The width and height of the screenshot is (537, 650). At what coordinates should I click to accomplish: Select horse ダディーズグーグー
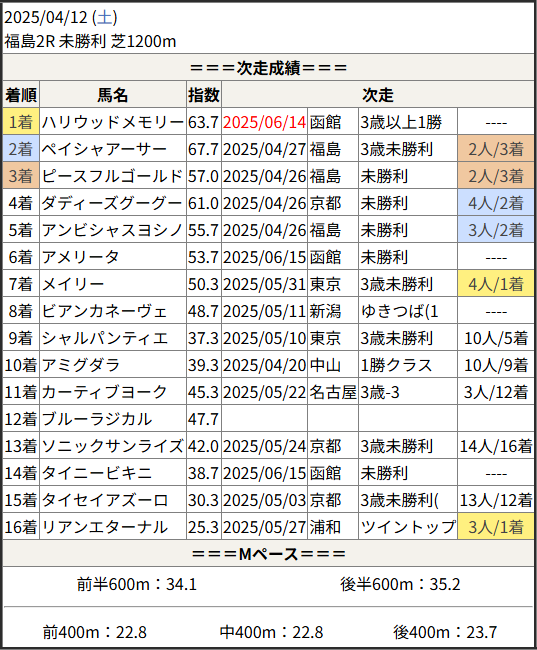click(112, 203)
